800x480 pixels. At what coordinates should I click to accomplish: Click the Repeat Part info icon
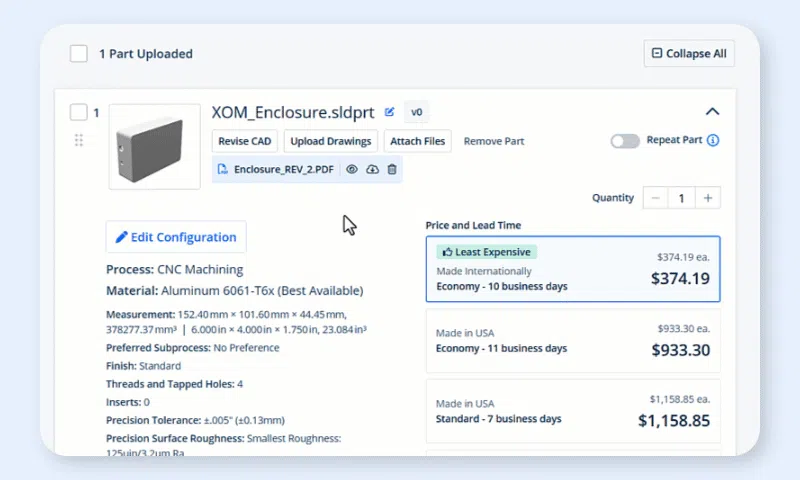(x=713, y=140)
